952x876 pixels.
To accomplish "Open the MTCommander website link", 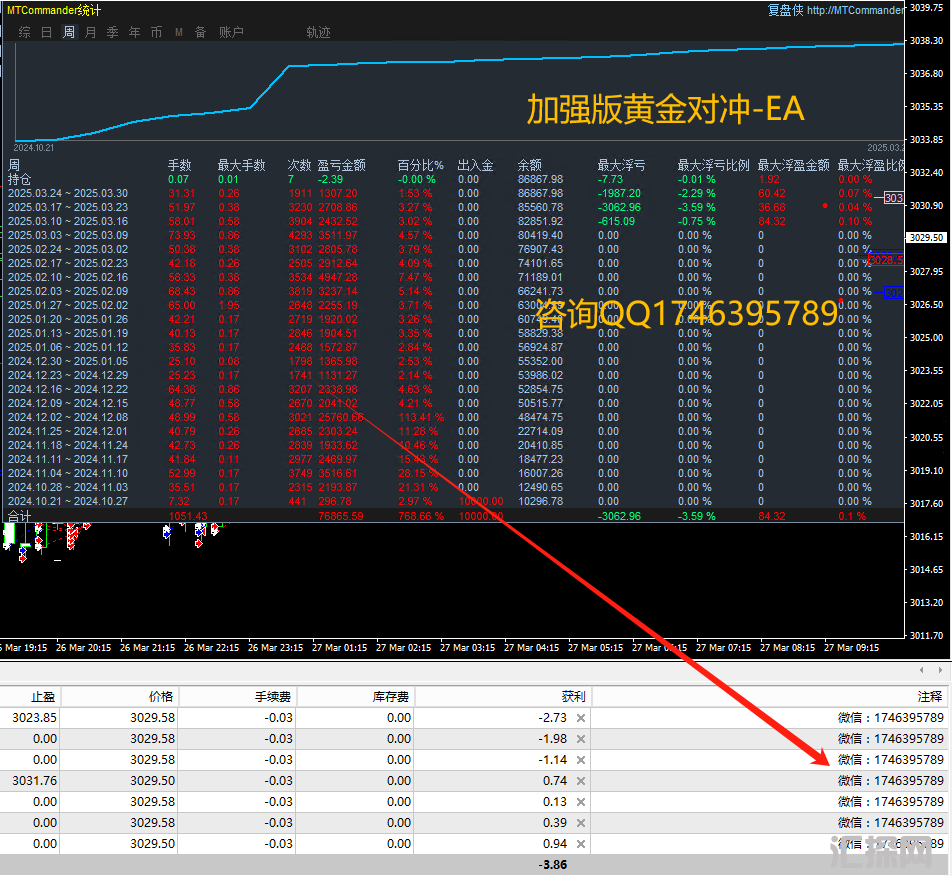I will click(854, 10).
